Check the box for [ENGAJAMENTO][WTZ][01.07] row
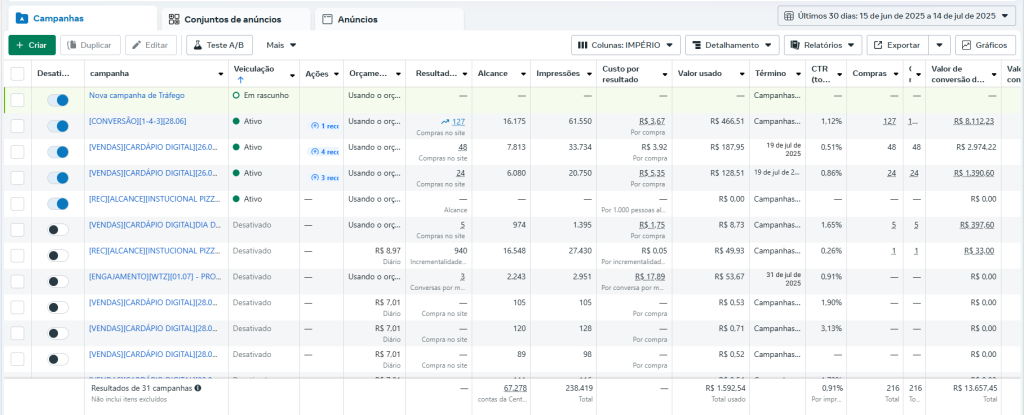The image size is (1024, 415). click(18, 282)
